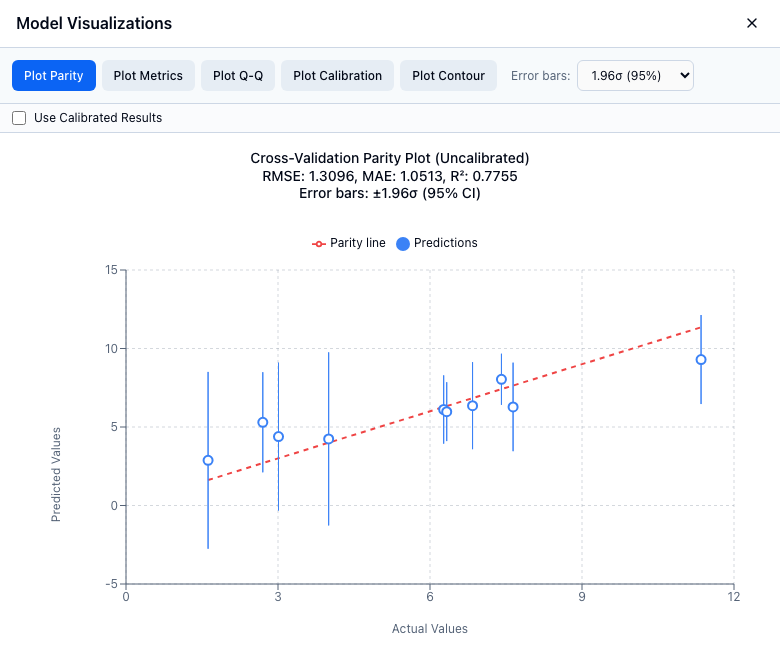Click the 'Predicted Values' axis label
The height and width of the screenshot is (668, 780).
(x=56, y=475)
